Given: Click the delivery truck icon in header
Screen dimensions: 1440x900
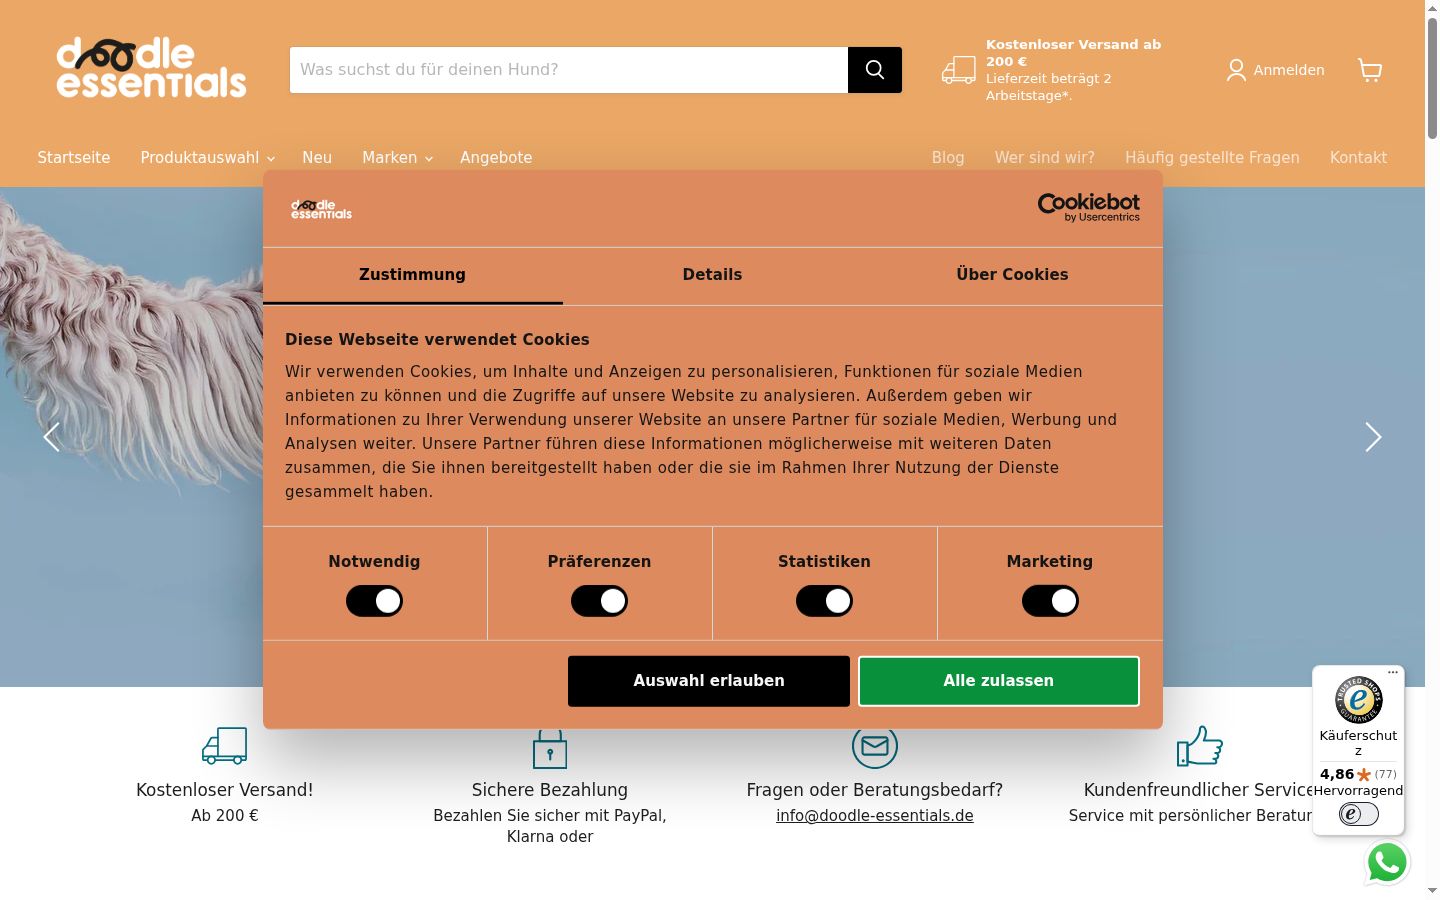Looking at the screenshot, I should coord(959,70).
